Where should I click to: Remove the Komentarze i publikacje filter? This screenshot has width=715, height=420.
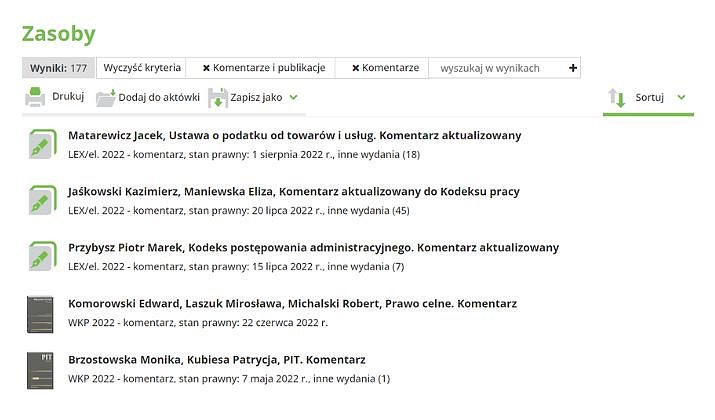click(x=206, y=68)
